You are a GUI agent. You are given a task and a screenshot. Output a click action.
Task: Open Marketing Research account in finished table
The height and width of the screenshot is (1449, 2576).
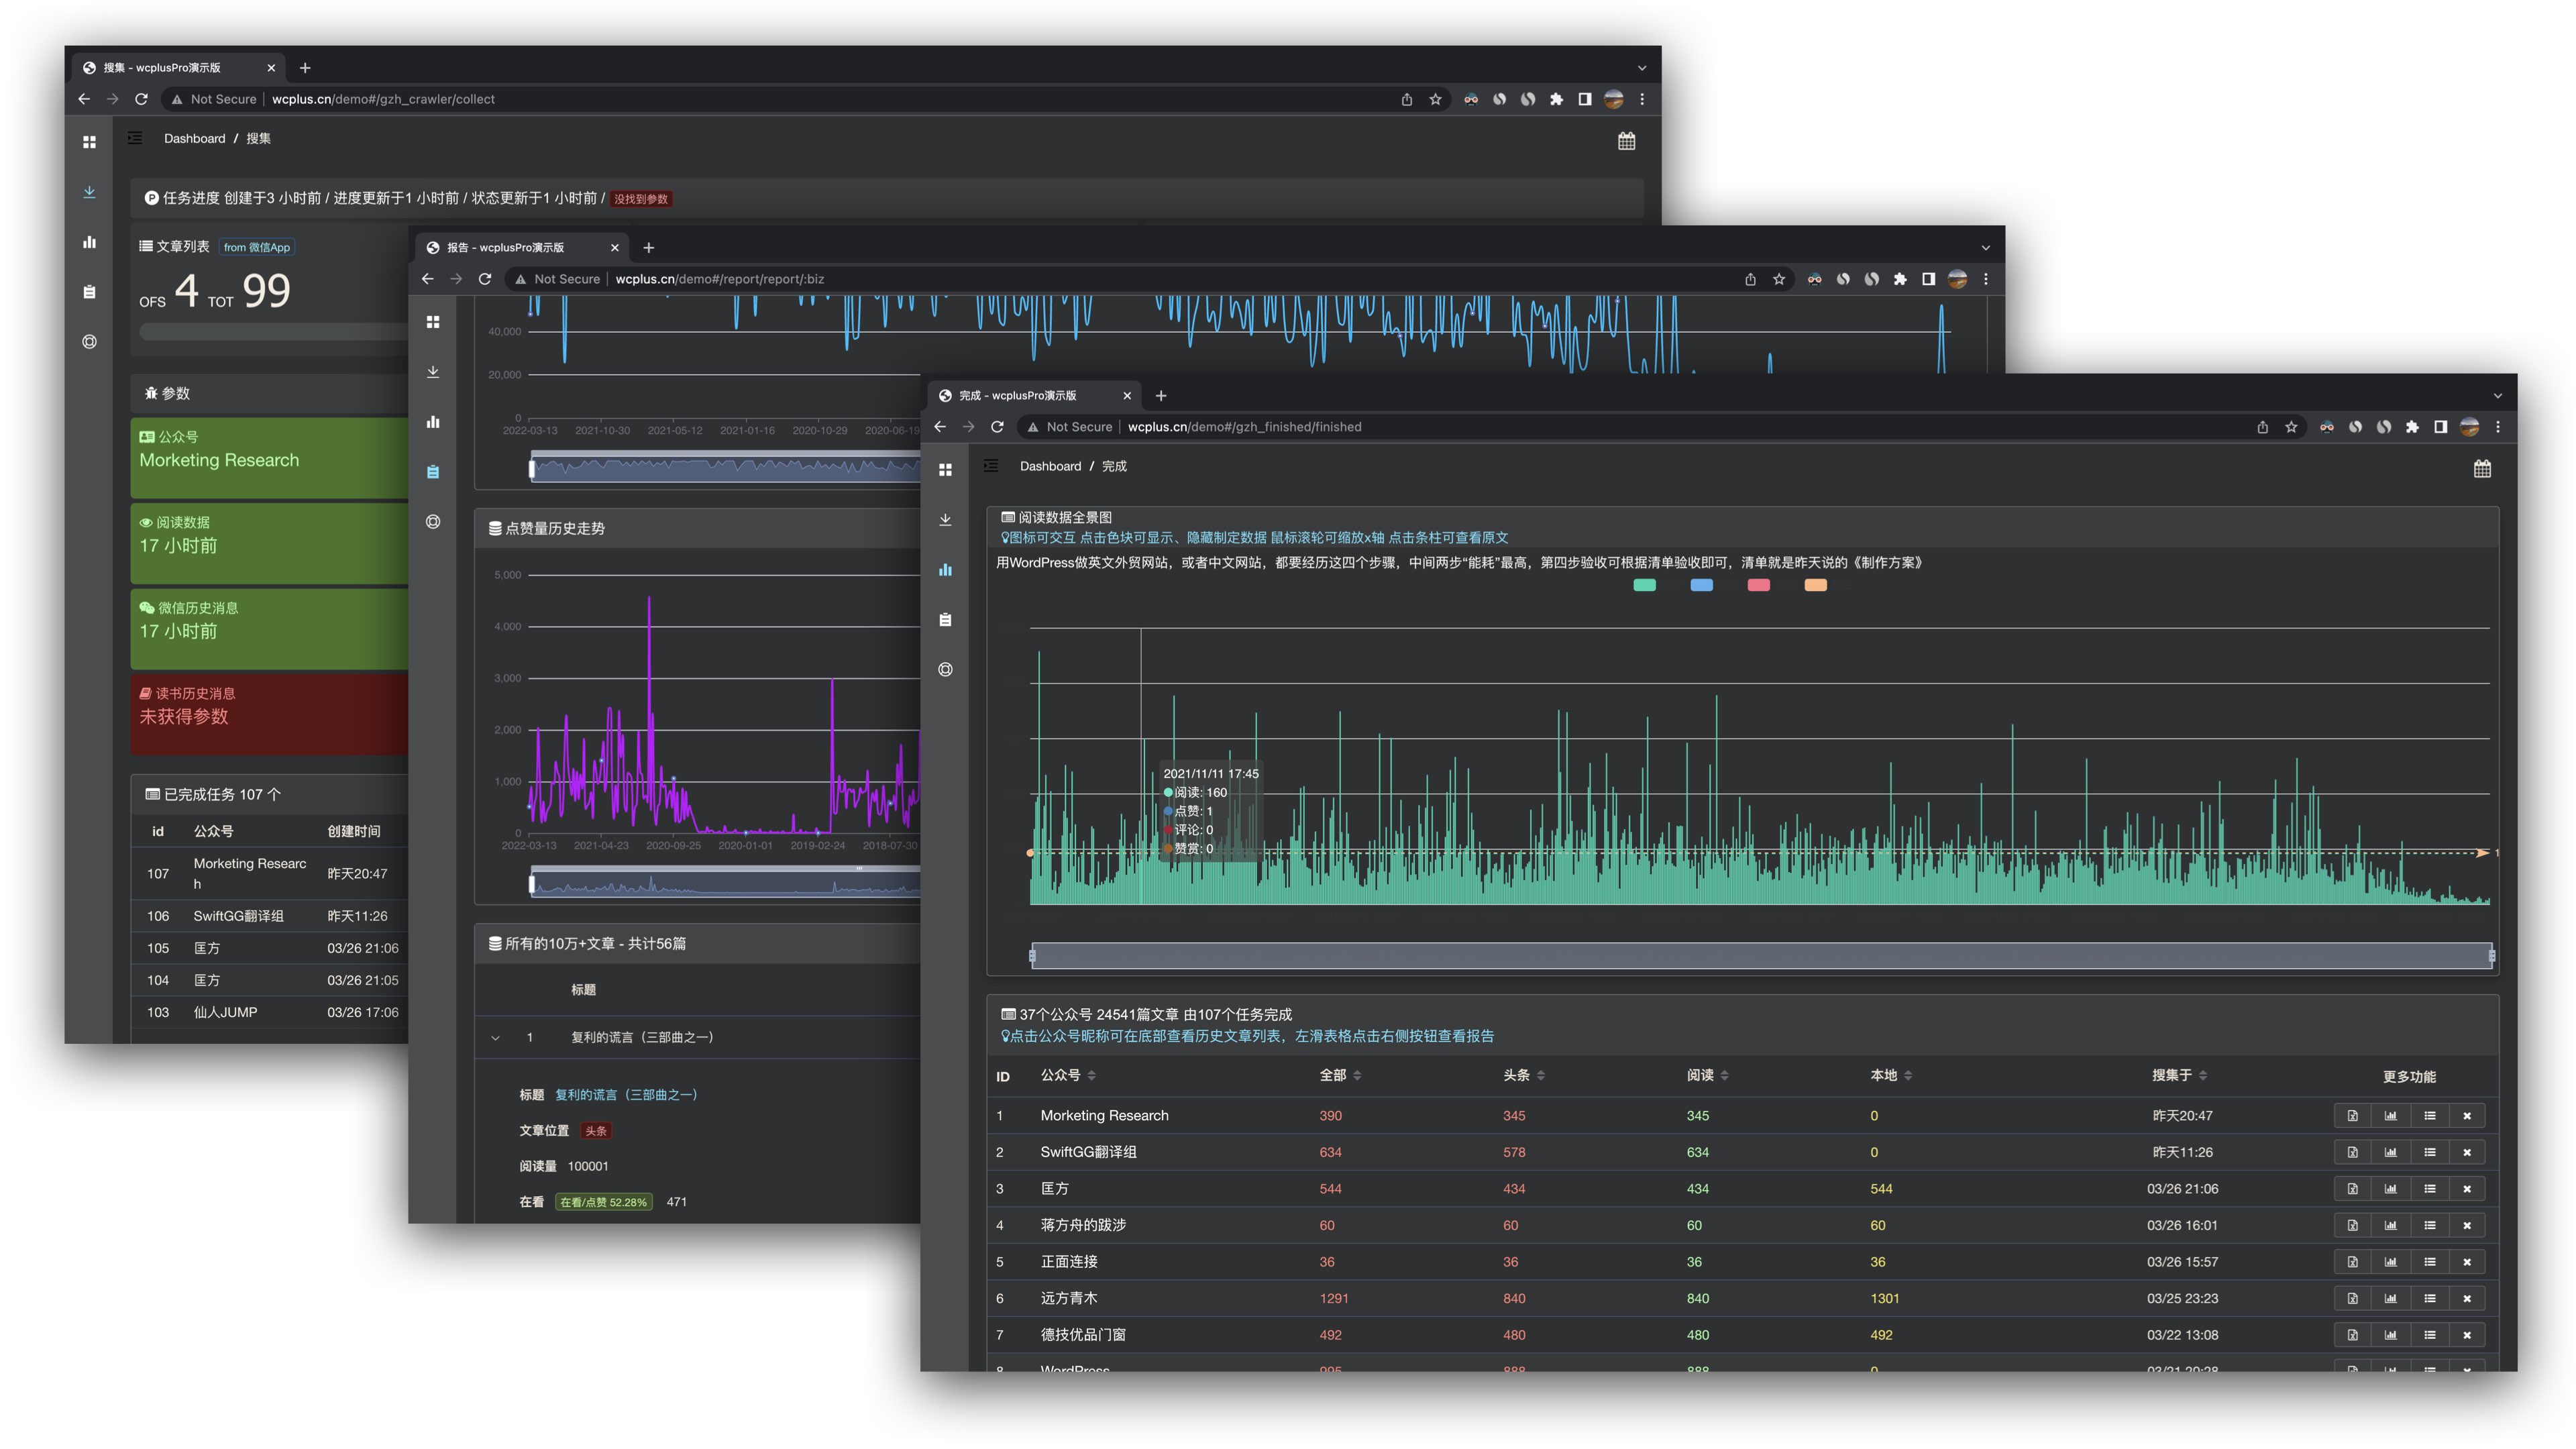coord(1104,1116)
